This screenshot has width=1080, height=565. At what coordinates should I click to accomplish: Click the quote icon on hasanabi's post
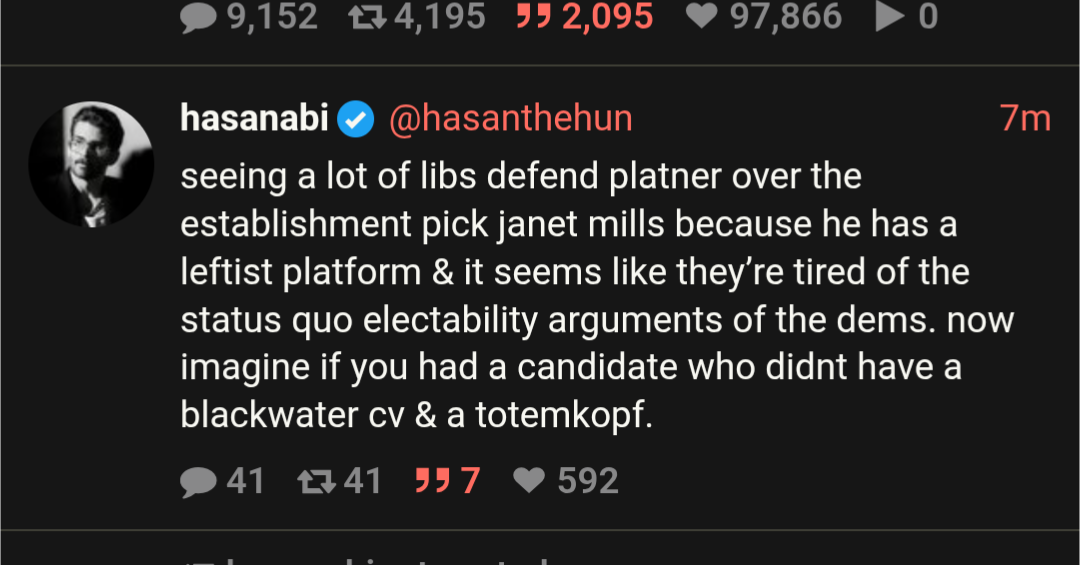click(x=429, y=482)
